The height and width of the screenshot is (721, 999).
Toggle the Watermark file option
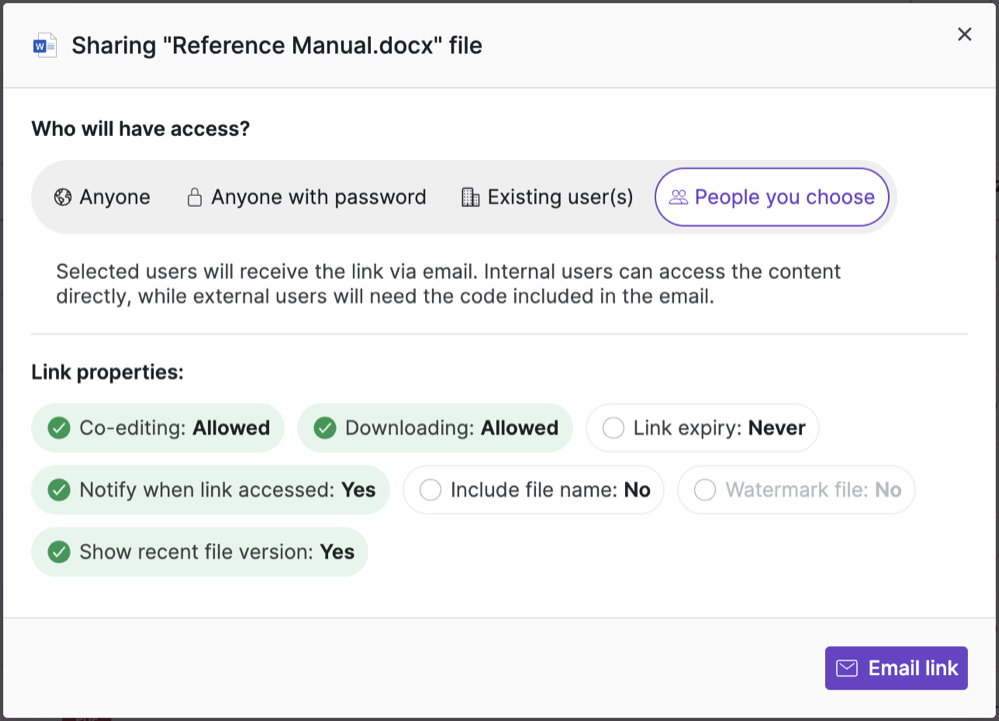(796, 490)
